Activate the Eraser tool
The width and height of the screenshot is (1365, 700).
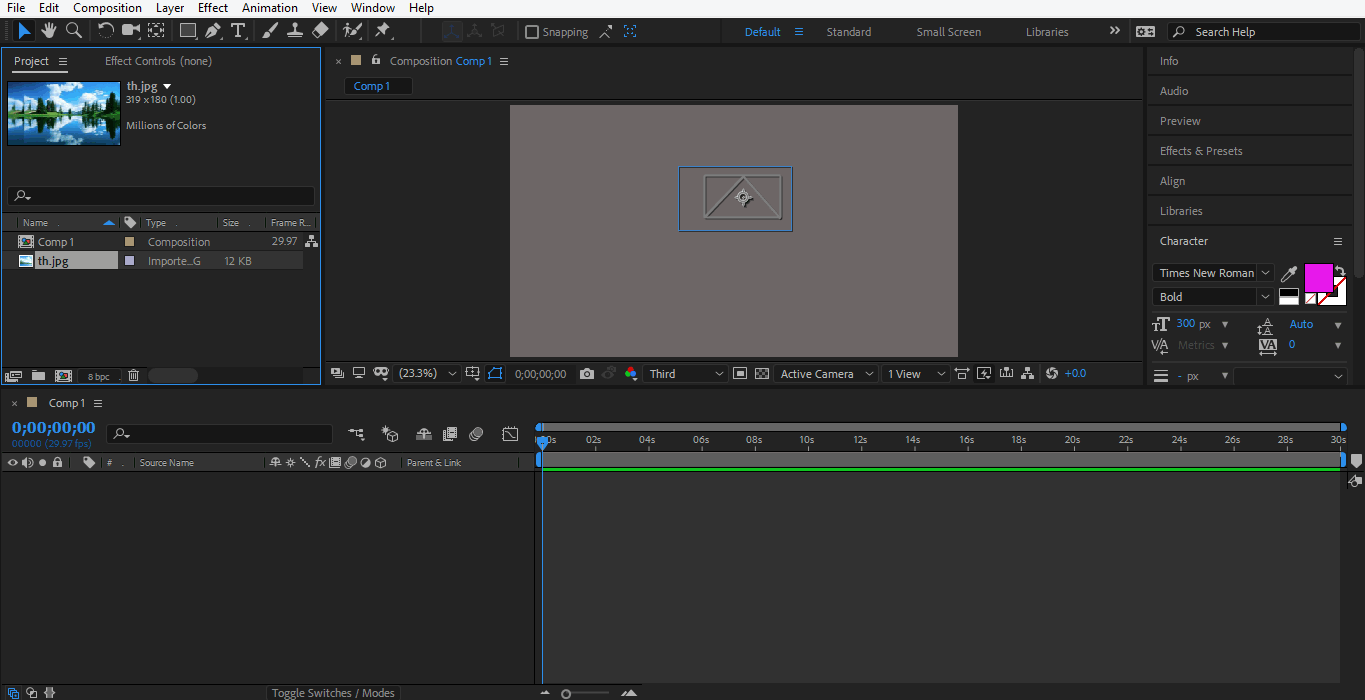(320, 31)
